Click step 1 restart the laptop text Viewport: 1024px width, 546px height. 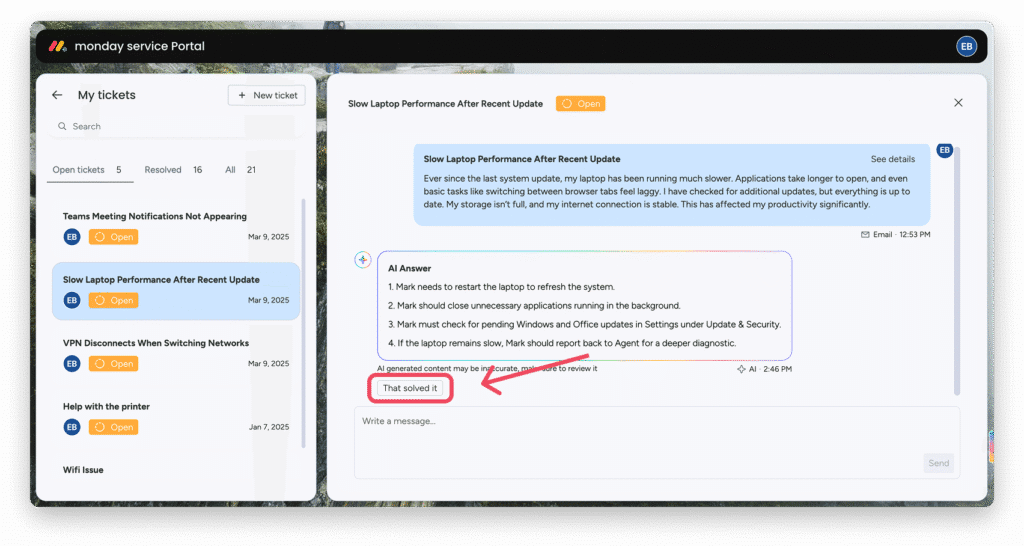[x=501, y=287]
